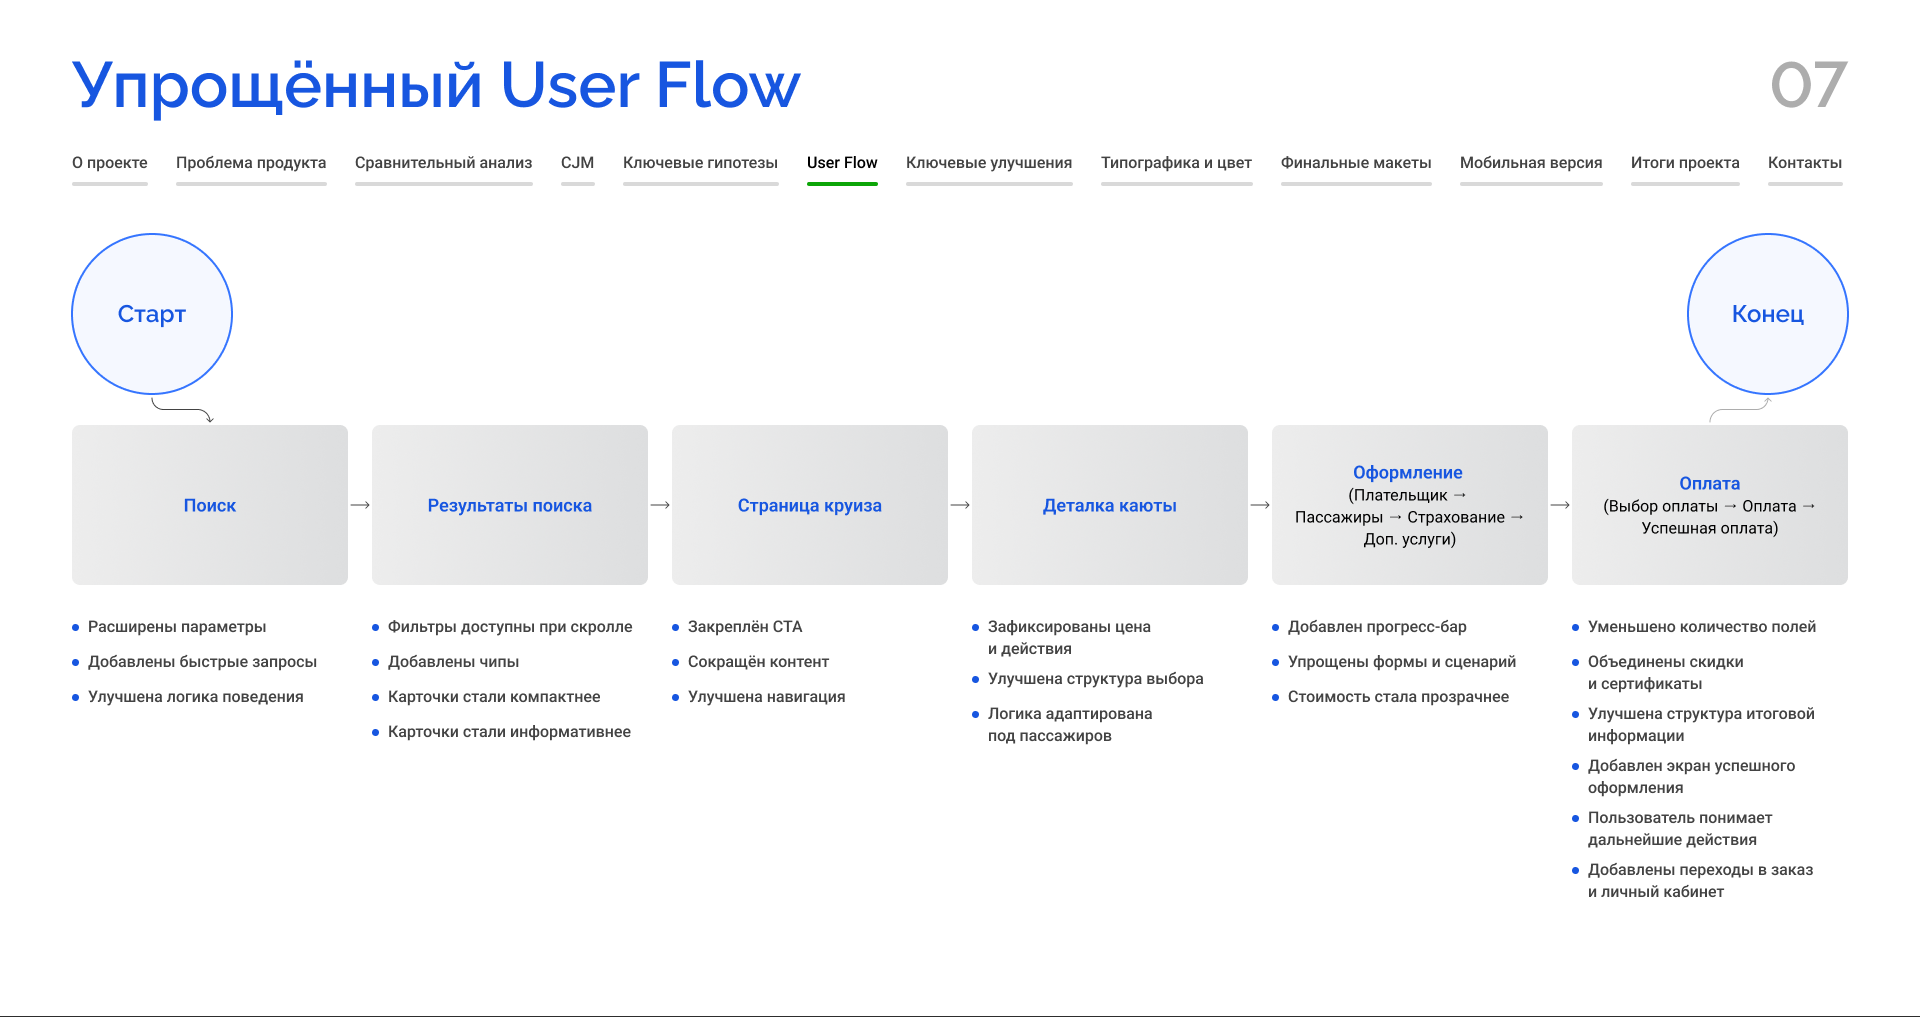Click "Уменьшено количество полей" bullet
The image size is (1920, 1017).
[1694, 627]
